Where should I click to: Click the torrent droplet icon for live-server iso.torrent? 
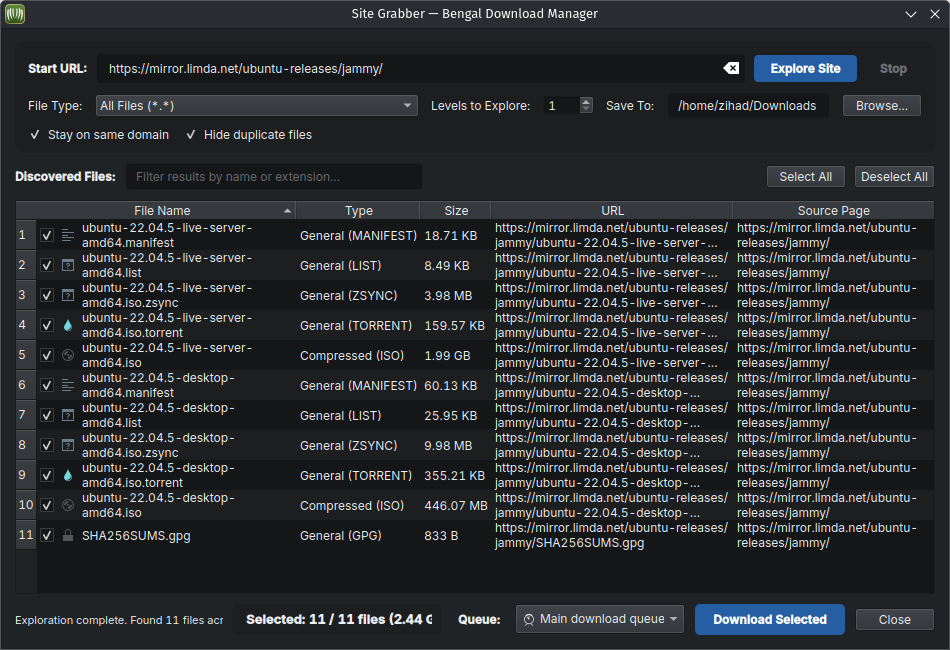tap(68, 325)
